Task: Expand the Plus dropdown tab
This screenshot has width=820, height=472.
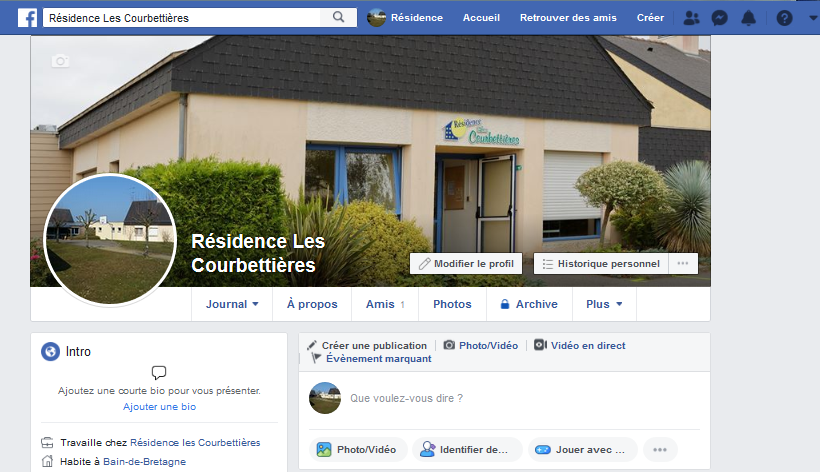Action: (x=604, y=304)
